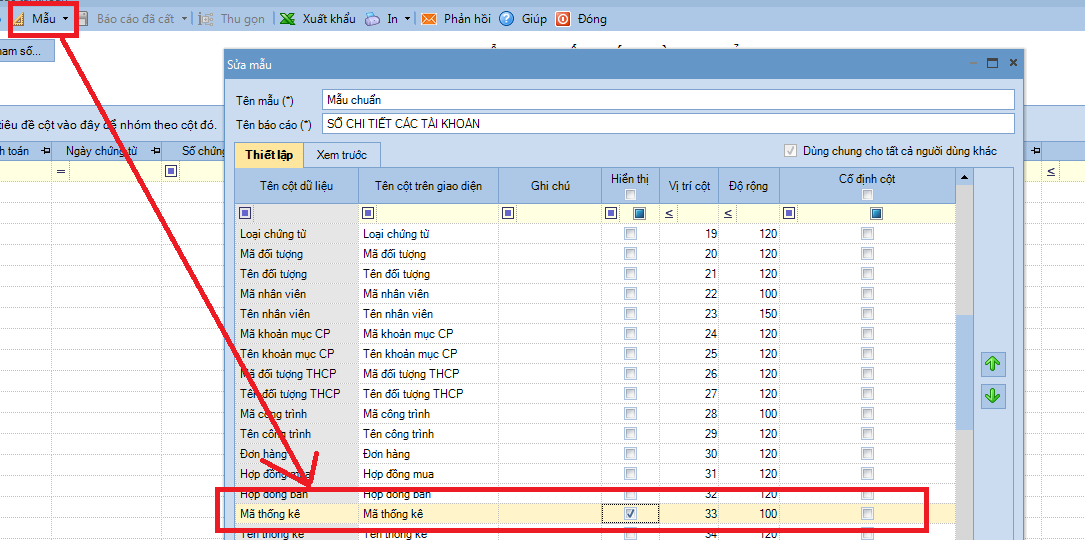The height and width of the screenshot is (540, 1085).
Task: Tick Cố định cột checkbox for Mã công trình
Action: pos(867,414)
